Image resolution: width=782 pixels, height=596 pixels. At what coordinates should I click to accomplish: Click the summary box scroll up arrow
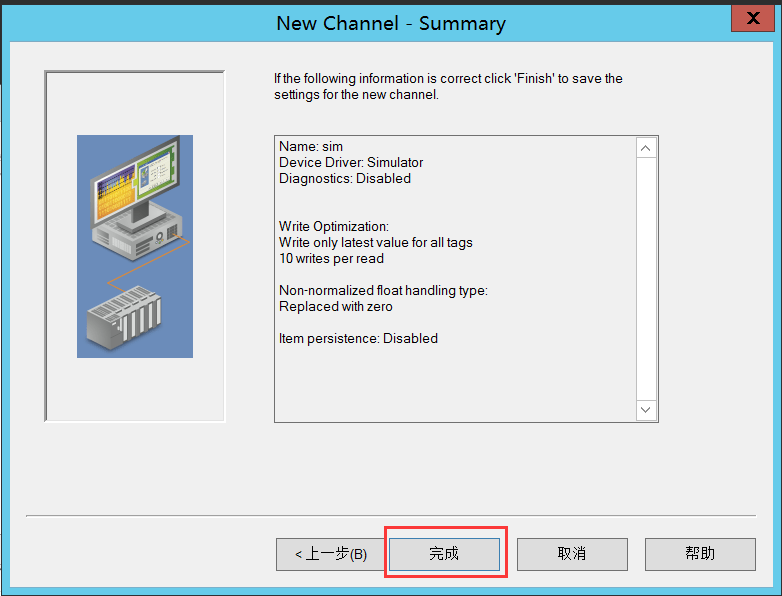646,148
